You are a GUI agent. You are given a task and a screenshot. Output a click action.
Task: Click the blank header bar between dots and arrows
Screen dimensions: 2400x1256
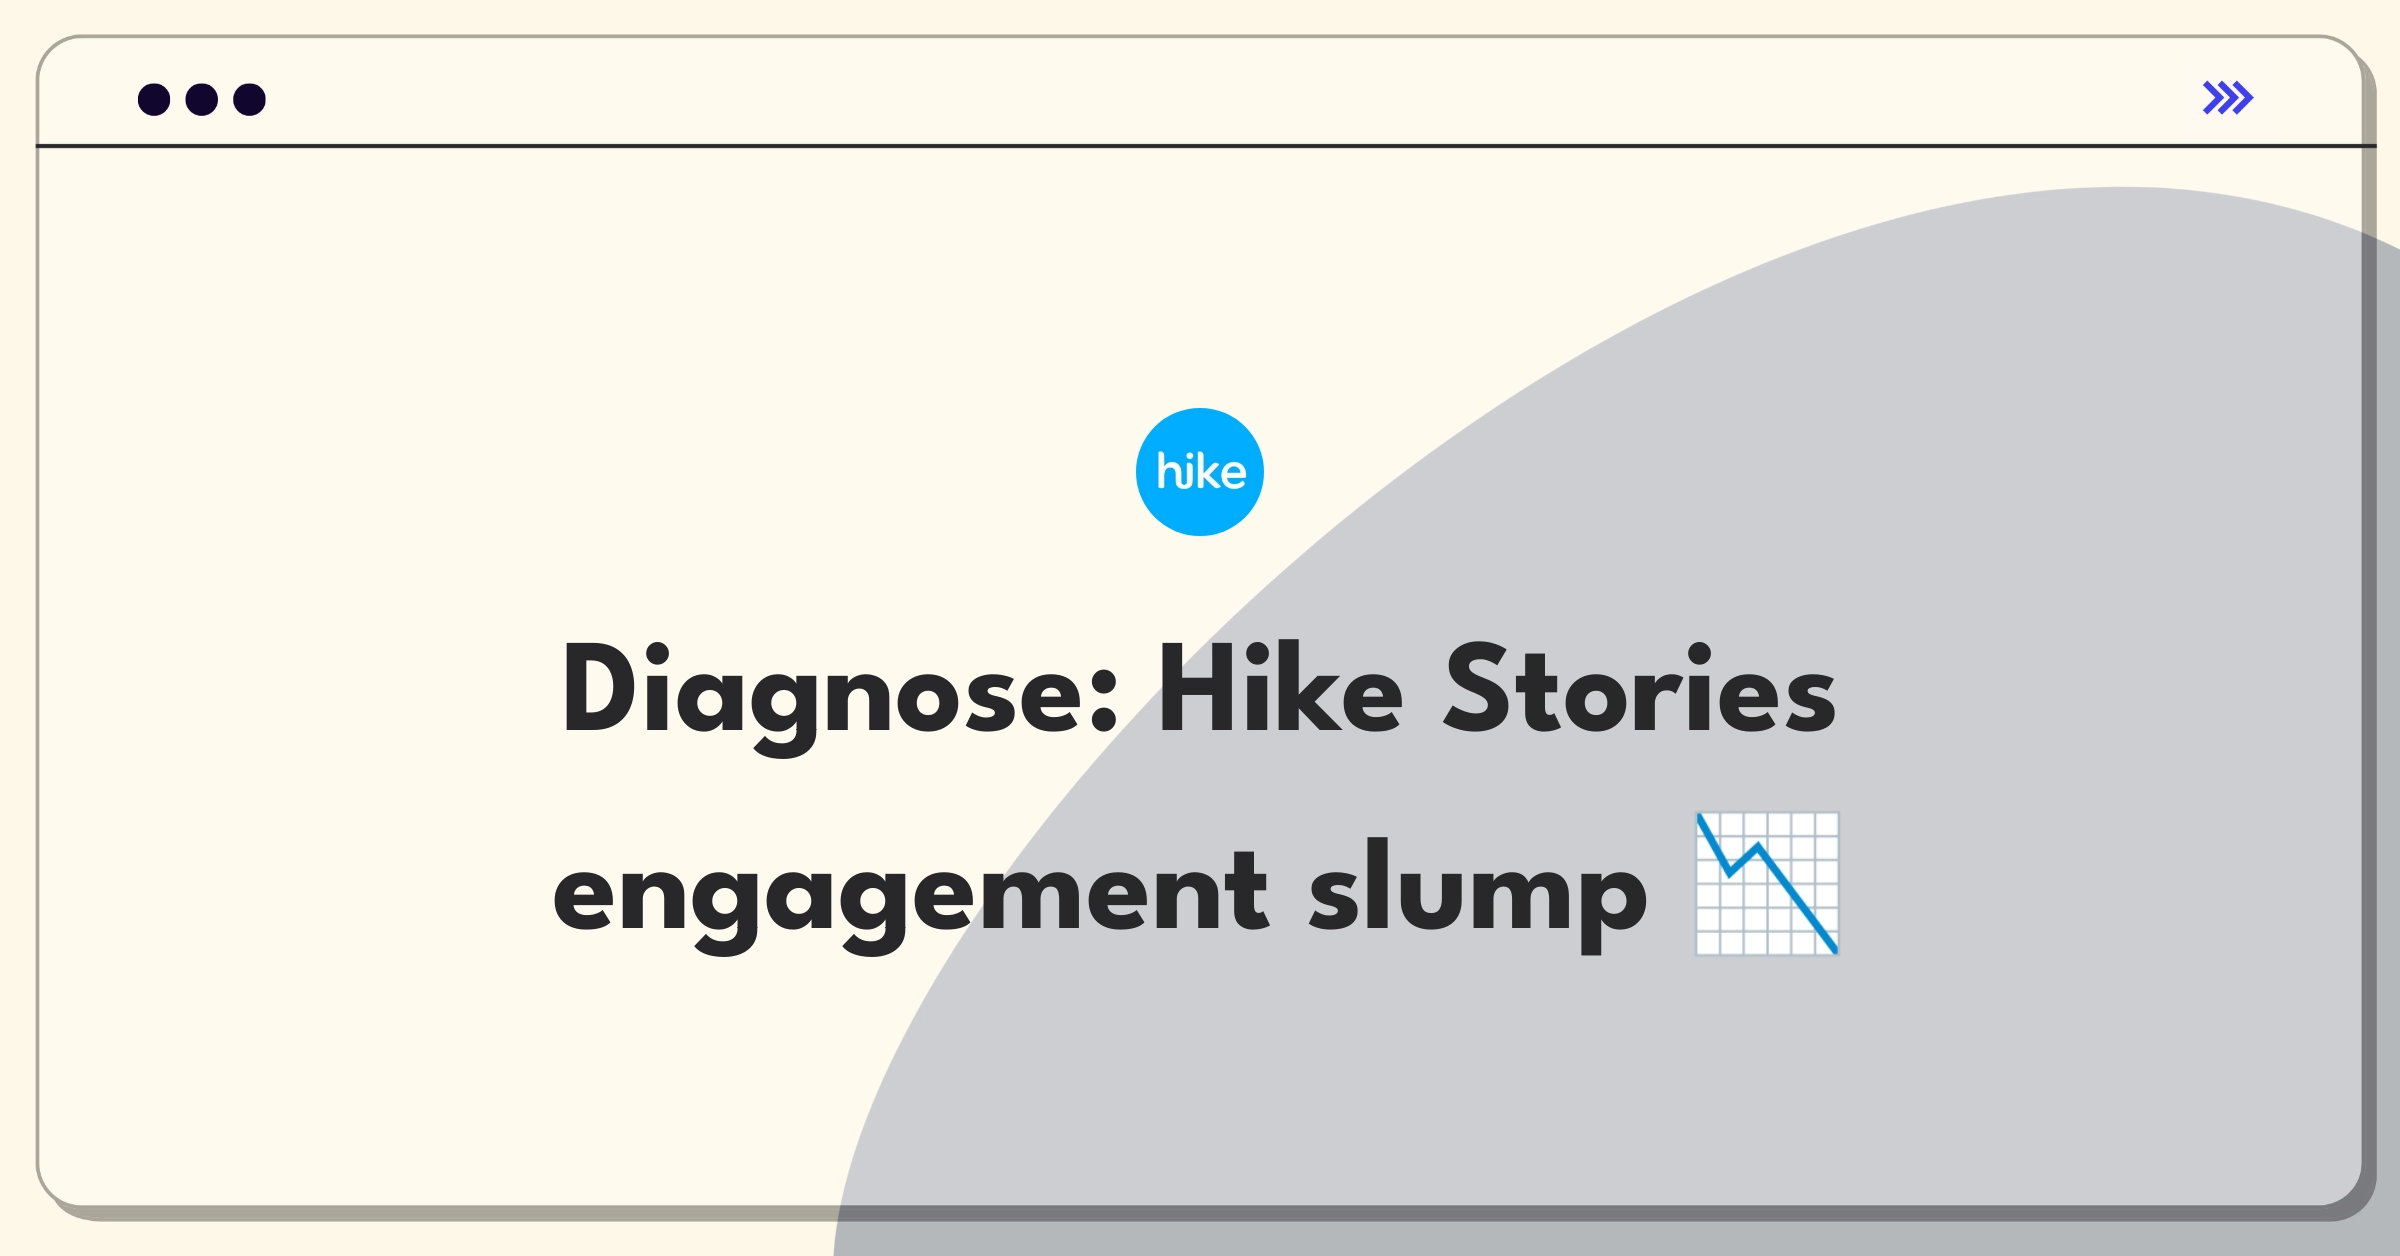pos(1230,98)
